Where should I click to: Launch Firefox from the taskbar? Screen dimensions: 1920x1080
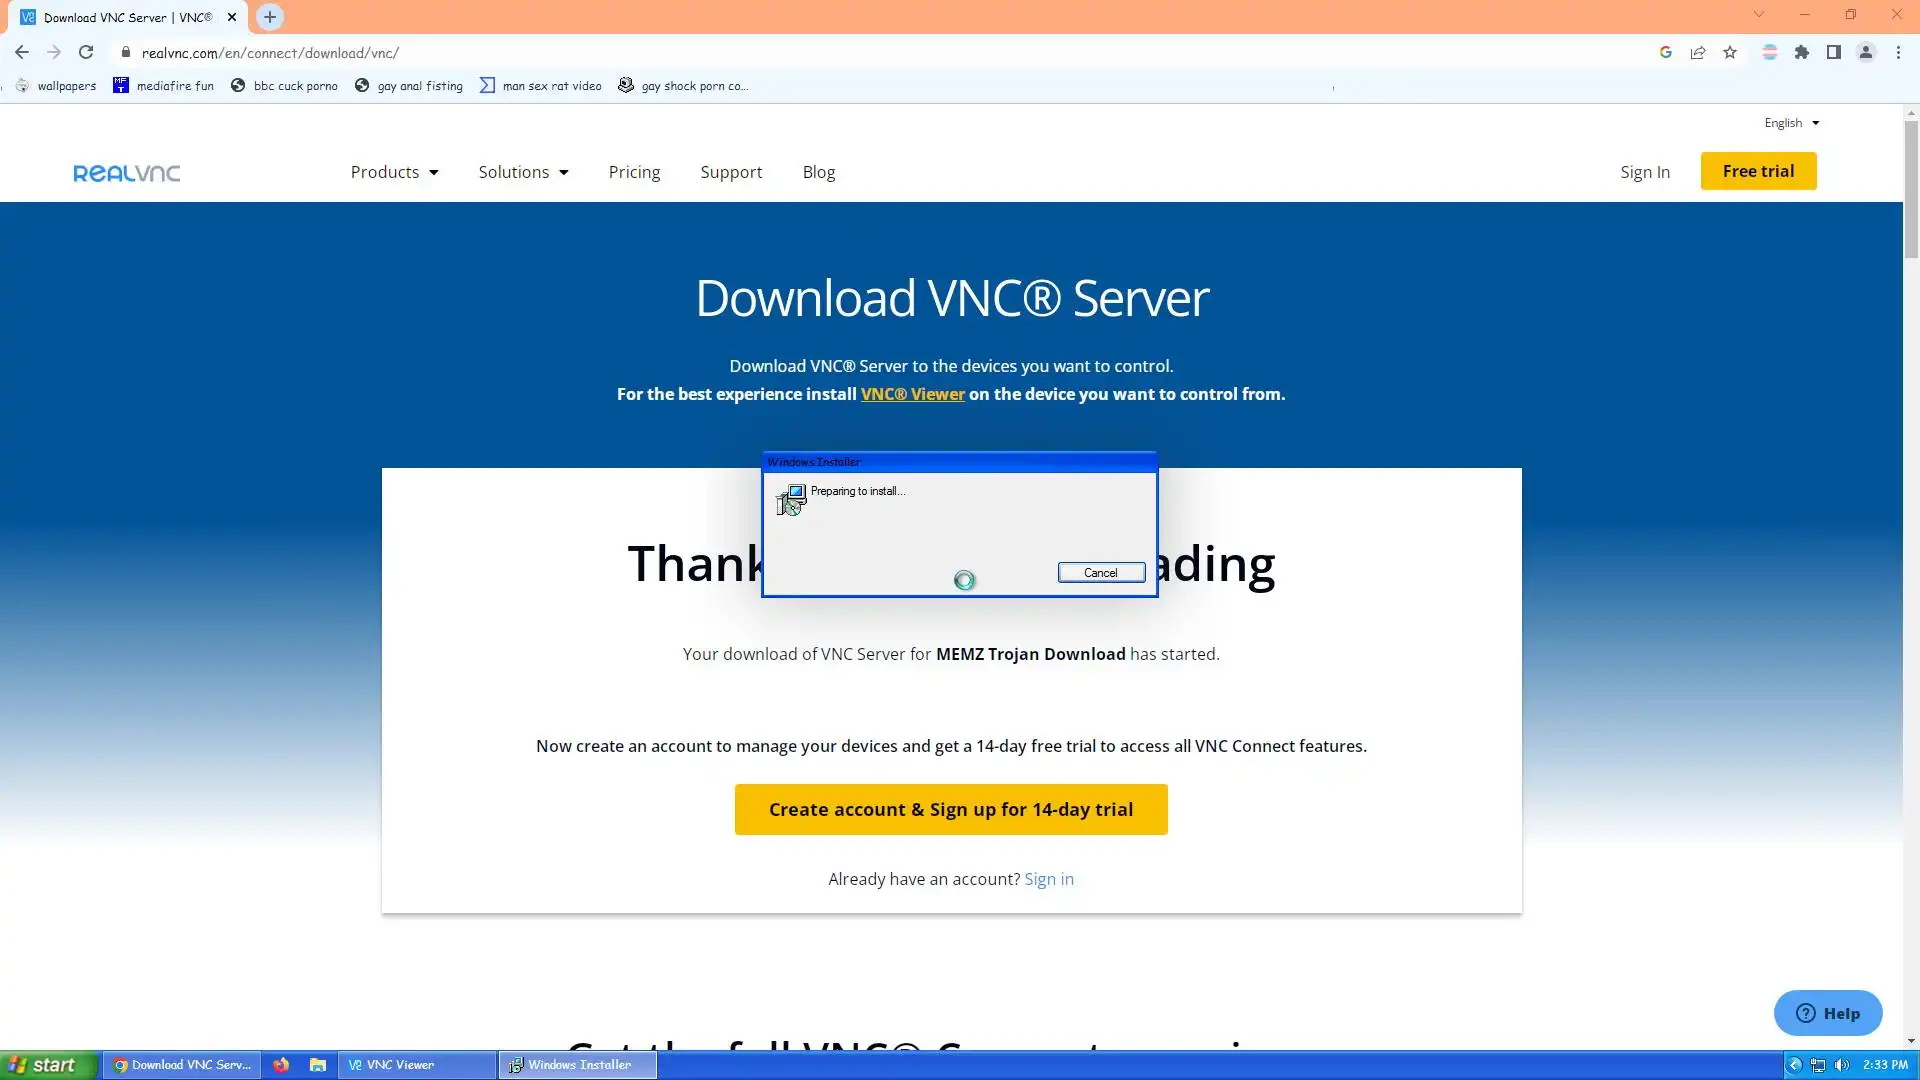[281, 1065]
